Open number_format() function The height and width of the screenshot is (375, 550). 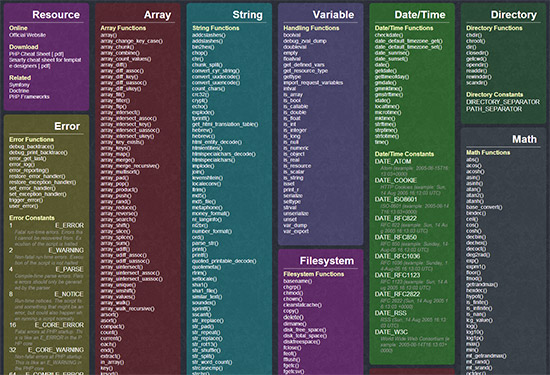click(x=212, y=232)
